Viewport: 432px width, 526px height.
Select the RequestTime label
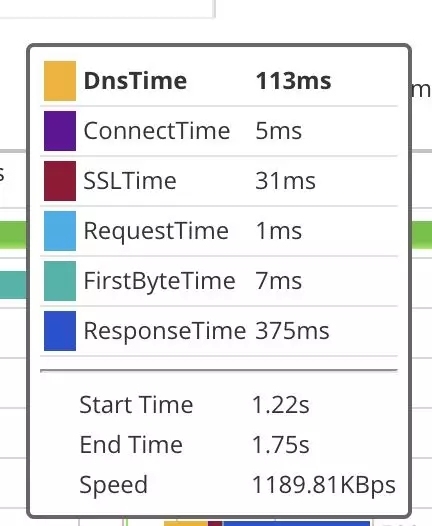coord(156,231)
